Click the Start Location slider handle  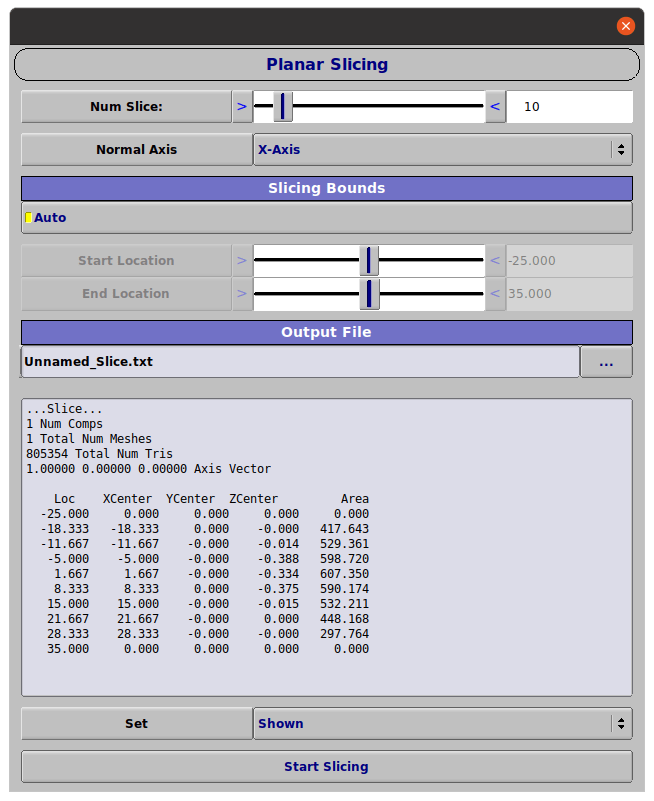coord(369,261)
